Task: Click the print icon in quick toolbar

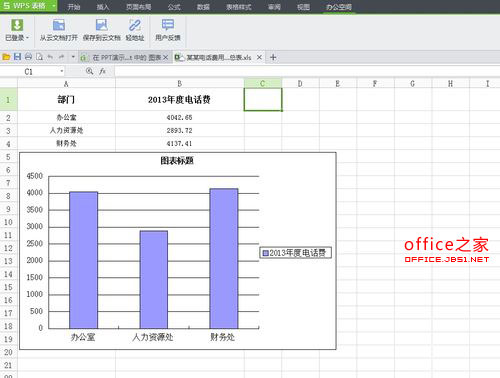Action: [28, 57]
